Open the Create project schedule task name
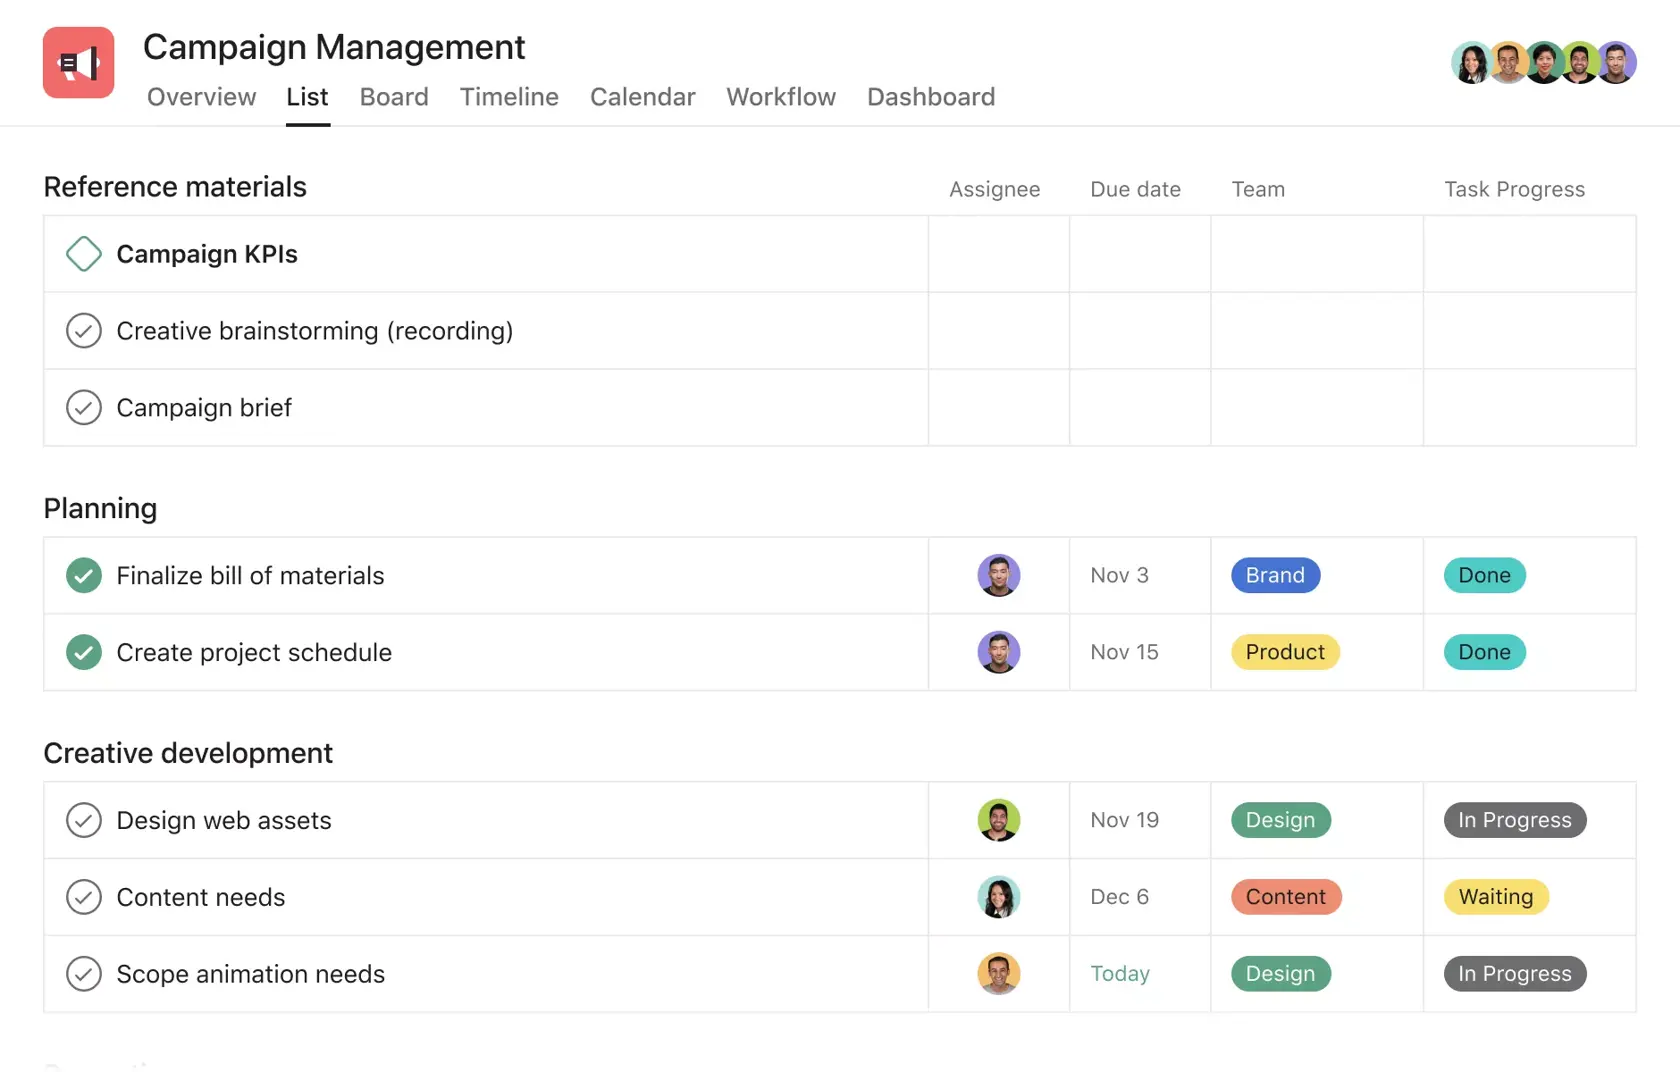This screenshot has width=1680, height=1072. click(254, 652)
